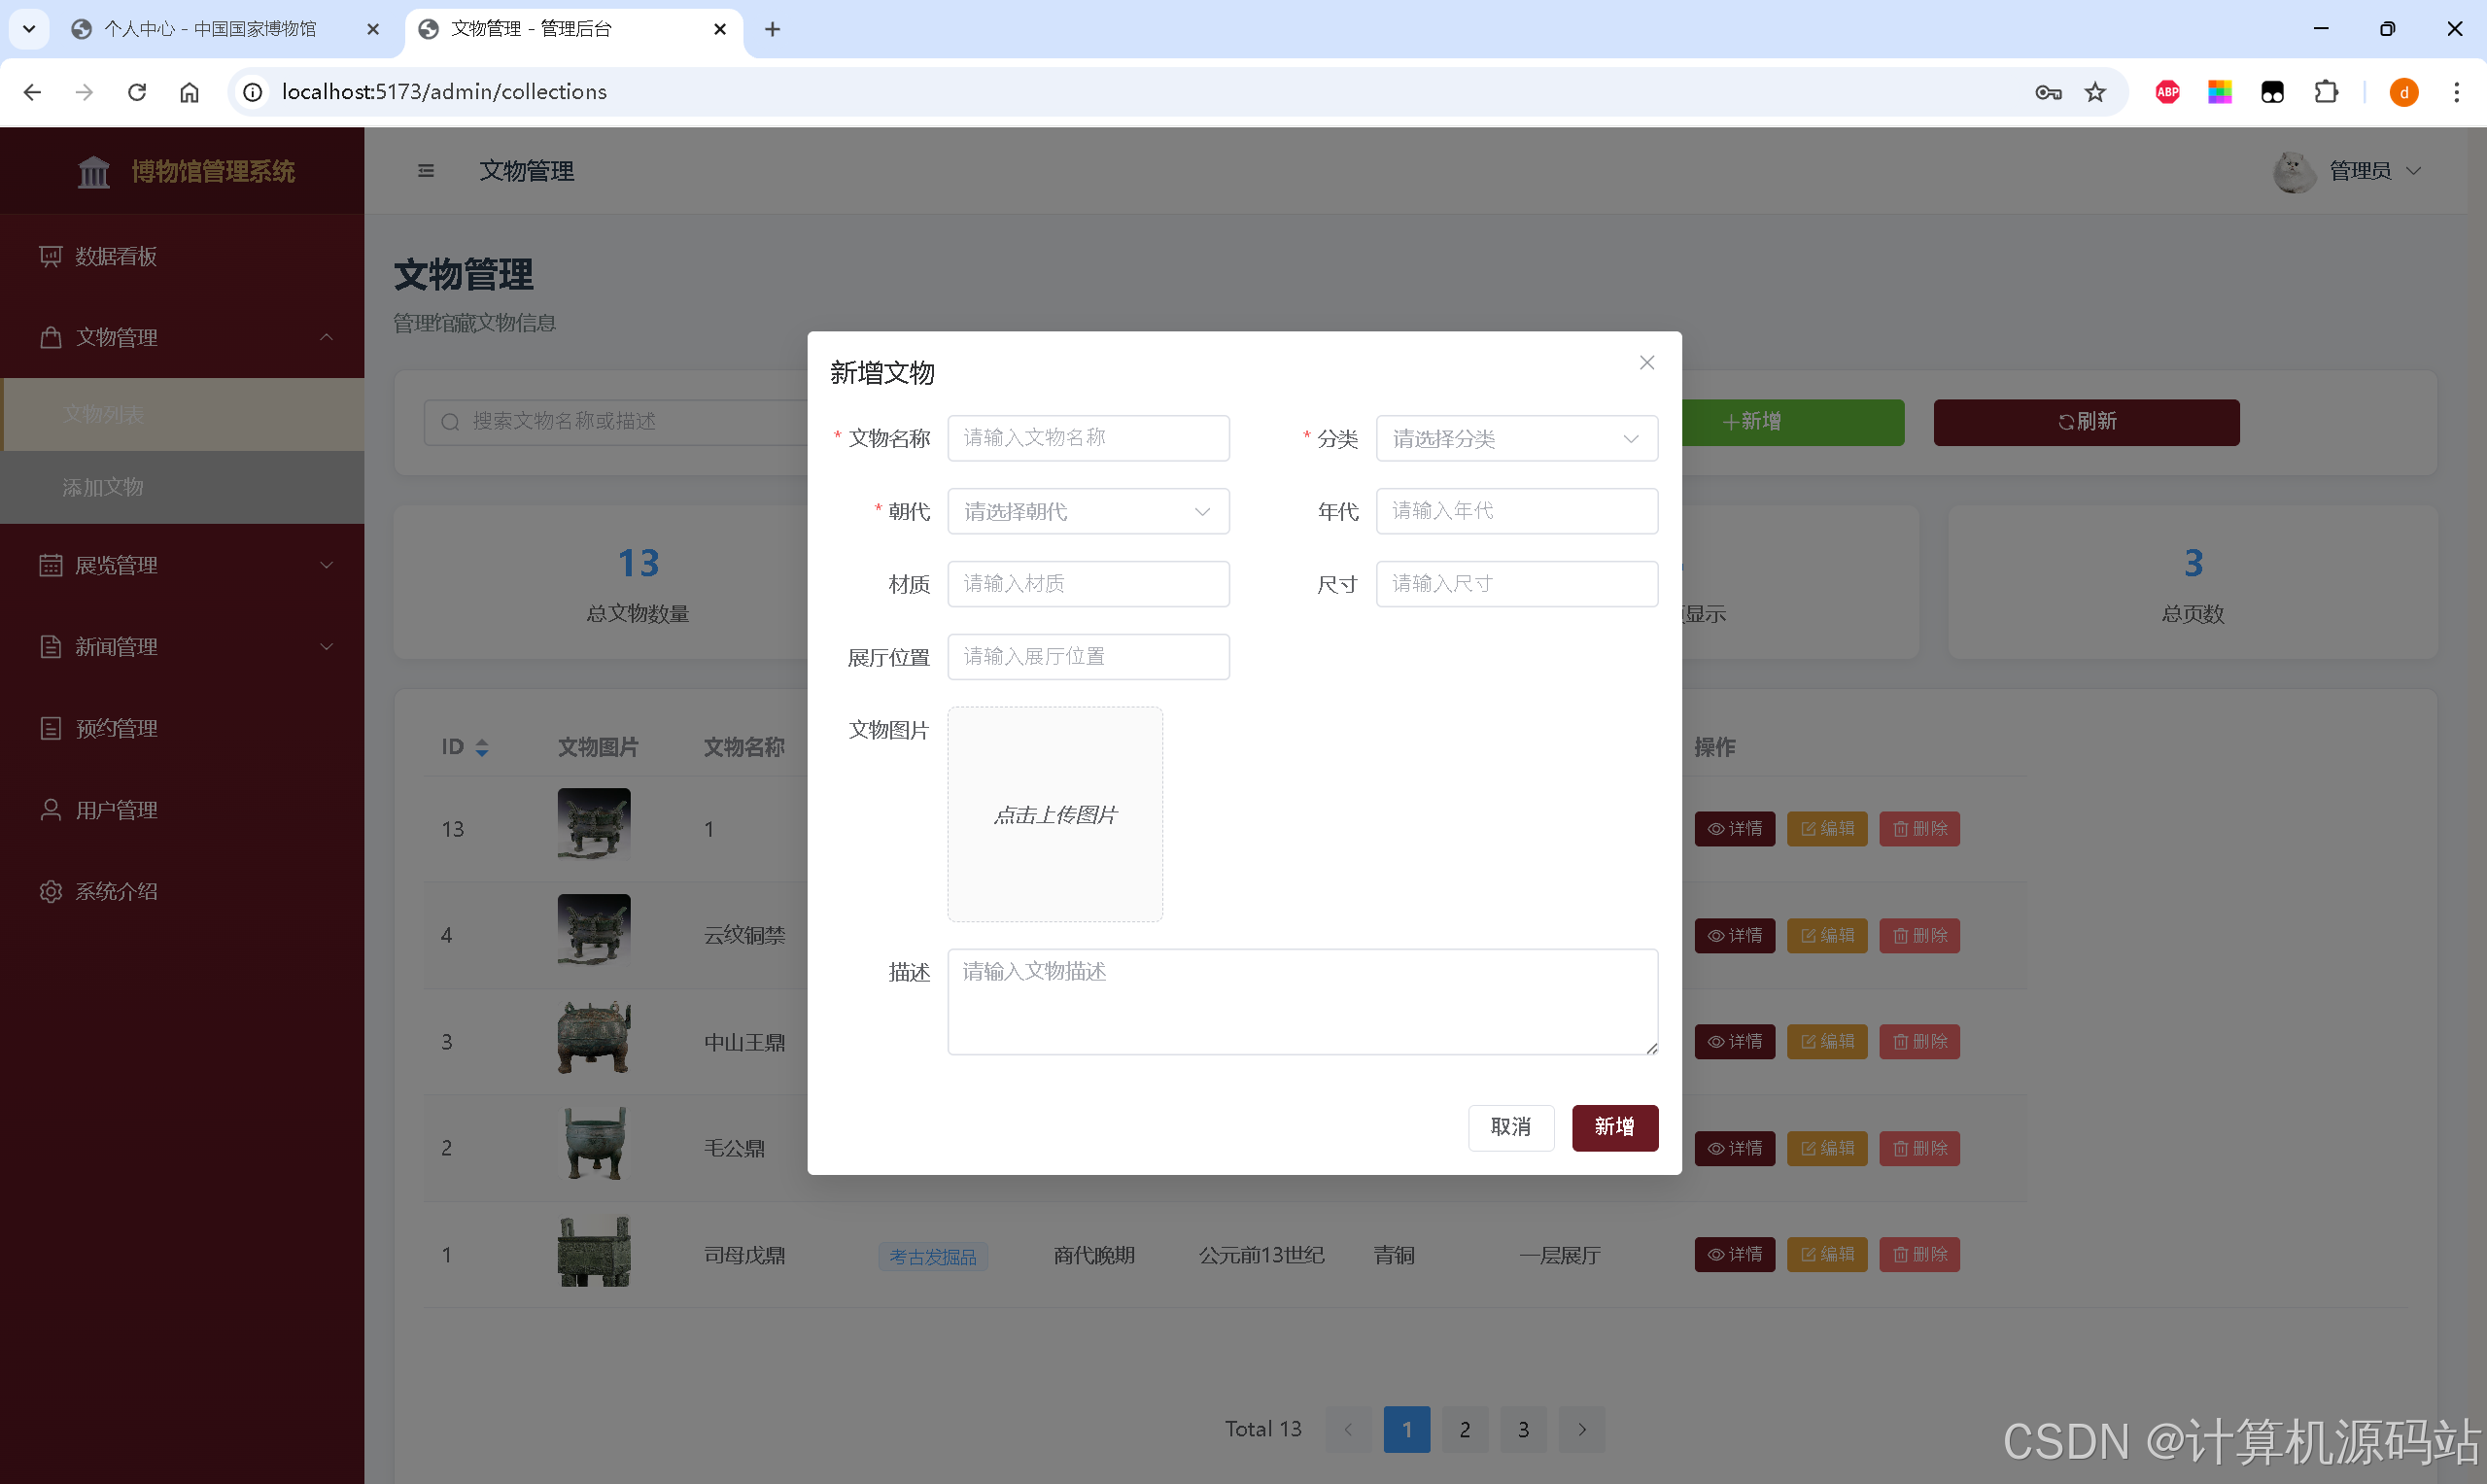Screen dimensions: 2487x1484
Task: Click the 点击上传图片 upload area
Action: 1055,814
